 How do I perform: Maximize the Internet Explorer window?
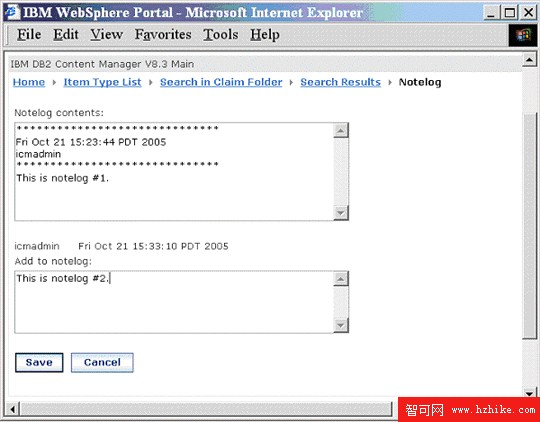(x=510, y=13)
